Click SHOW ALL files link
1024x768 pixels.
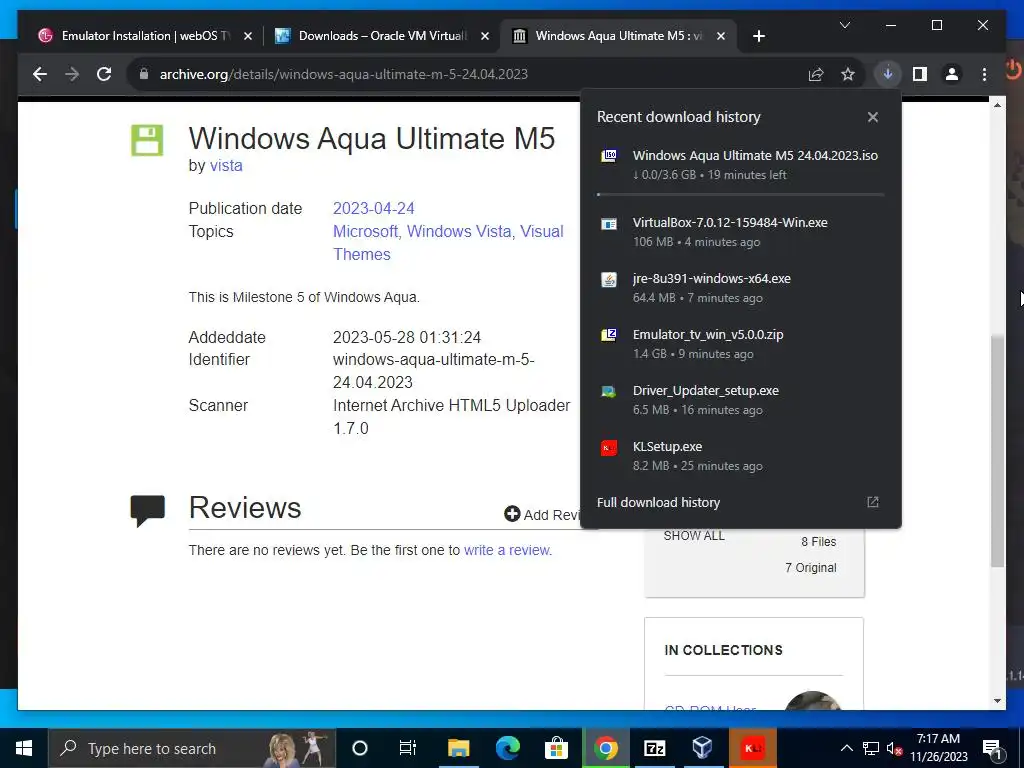694,536
